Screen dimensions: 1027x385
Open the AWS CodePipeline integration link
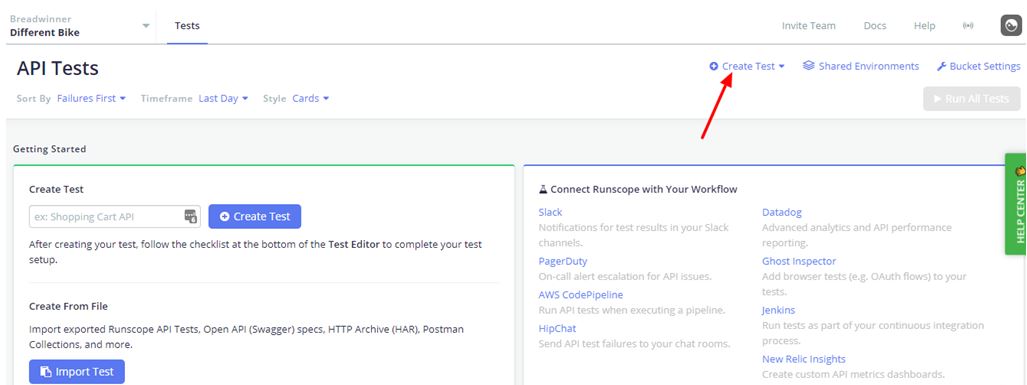click(x=581, y=295)
